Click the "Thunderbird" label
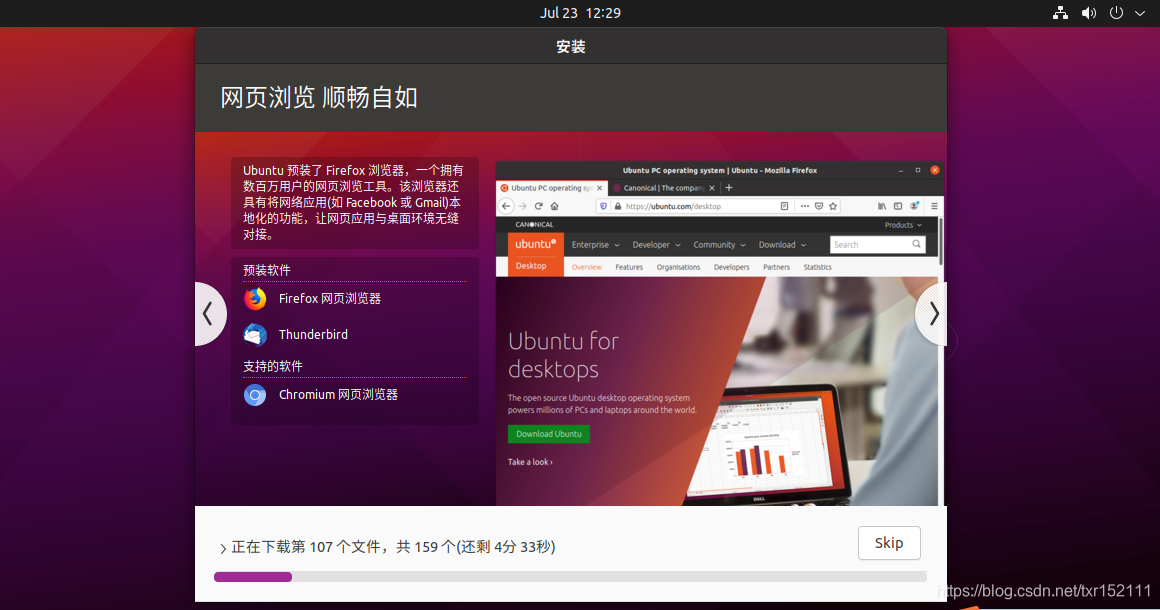 (313, 335)
